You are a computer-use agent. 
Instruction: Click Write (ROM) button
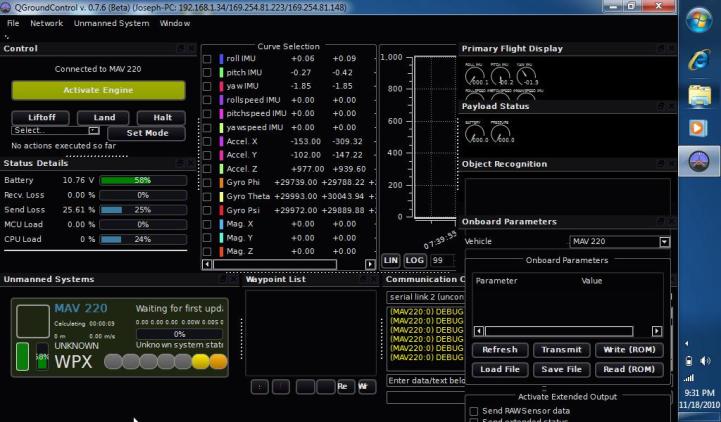pos(629,350)
